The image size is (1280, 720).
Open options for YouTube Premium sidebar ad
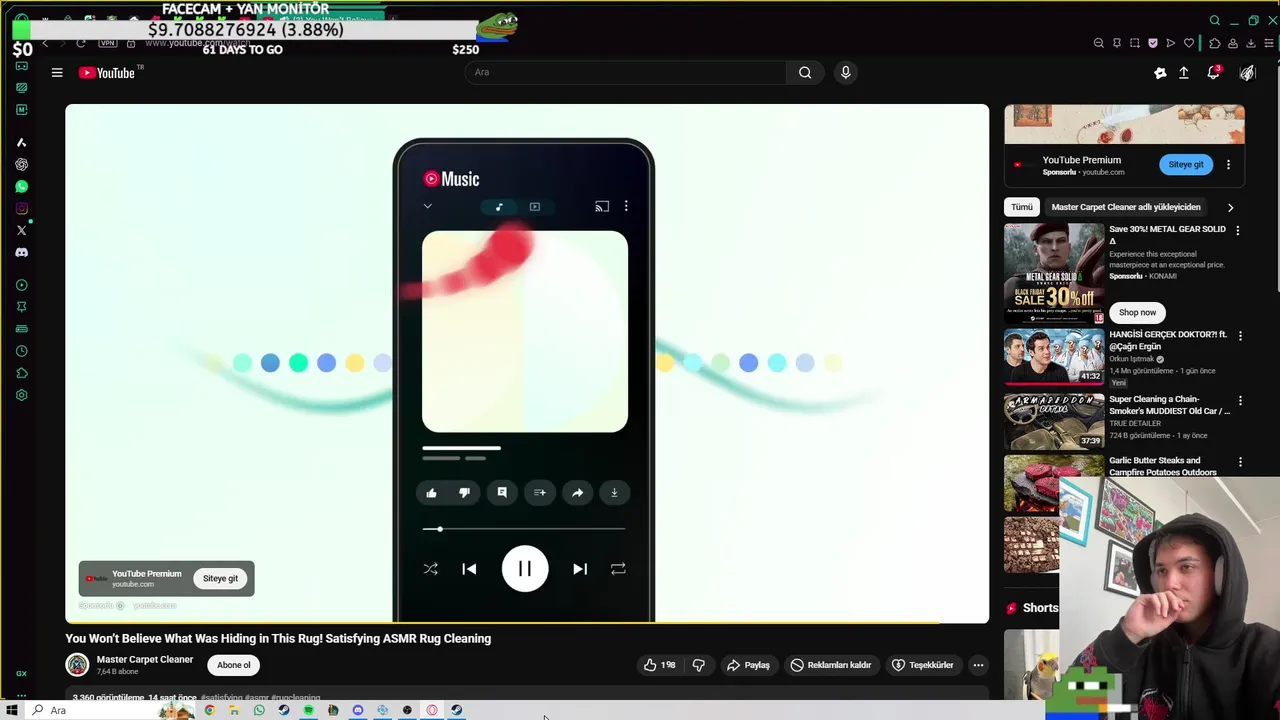click(x=1228, y=165)
